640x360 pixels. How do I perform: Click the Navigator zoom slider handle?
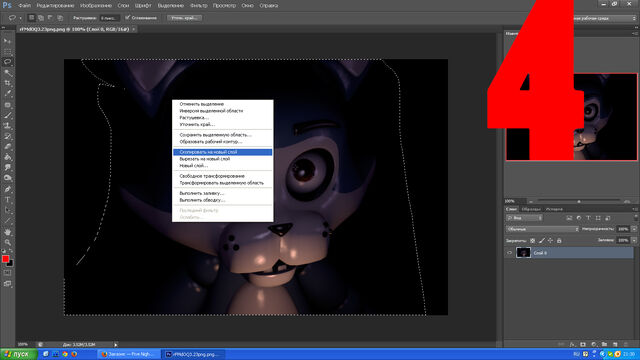[x=579, y=201]
